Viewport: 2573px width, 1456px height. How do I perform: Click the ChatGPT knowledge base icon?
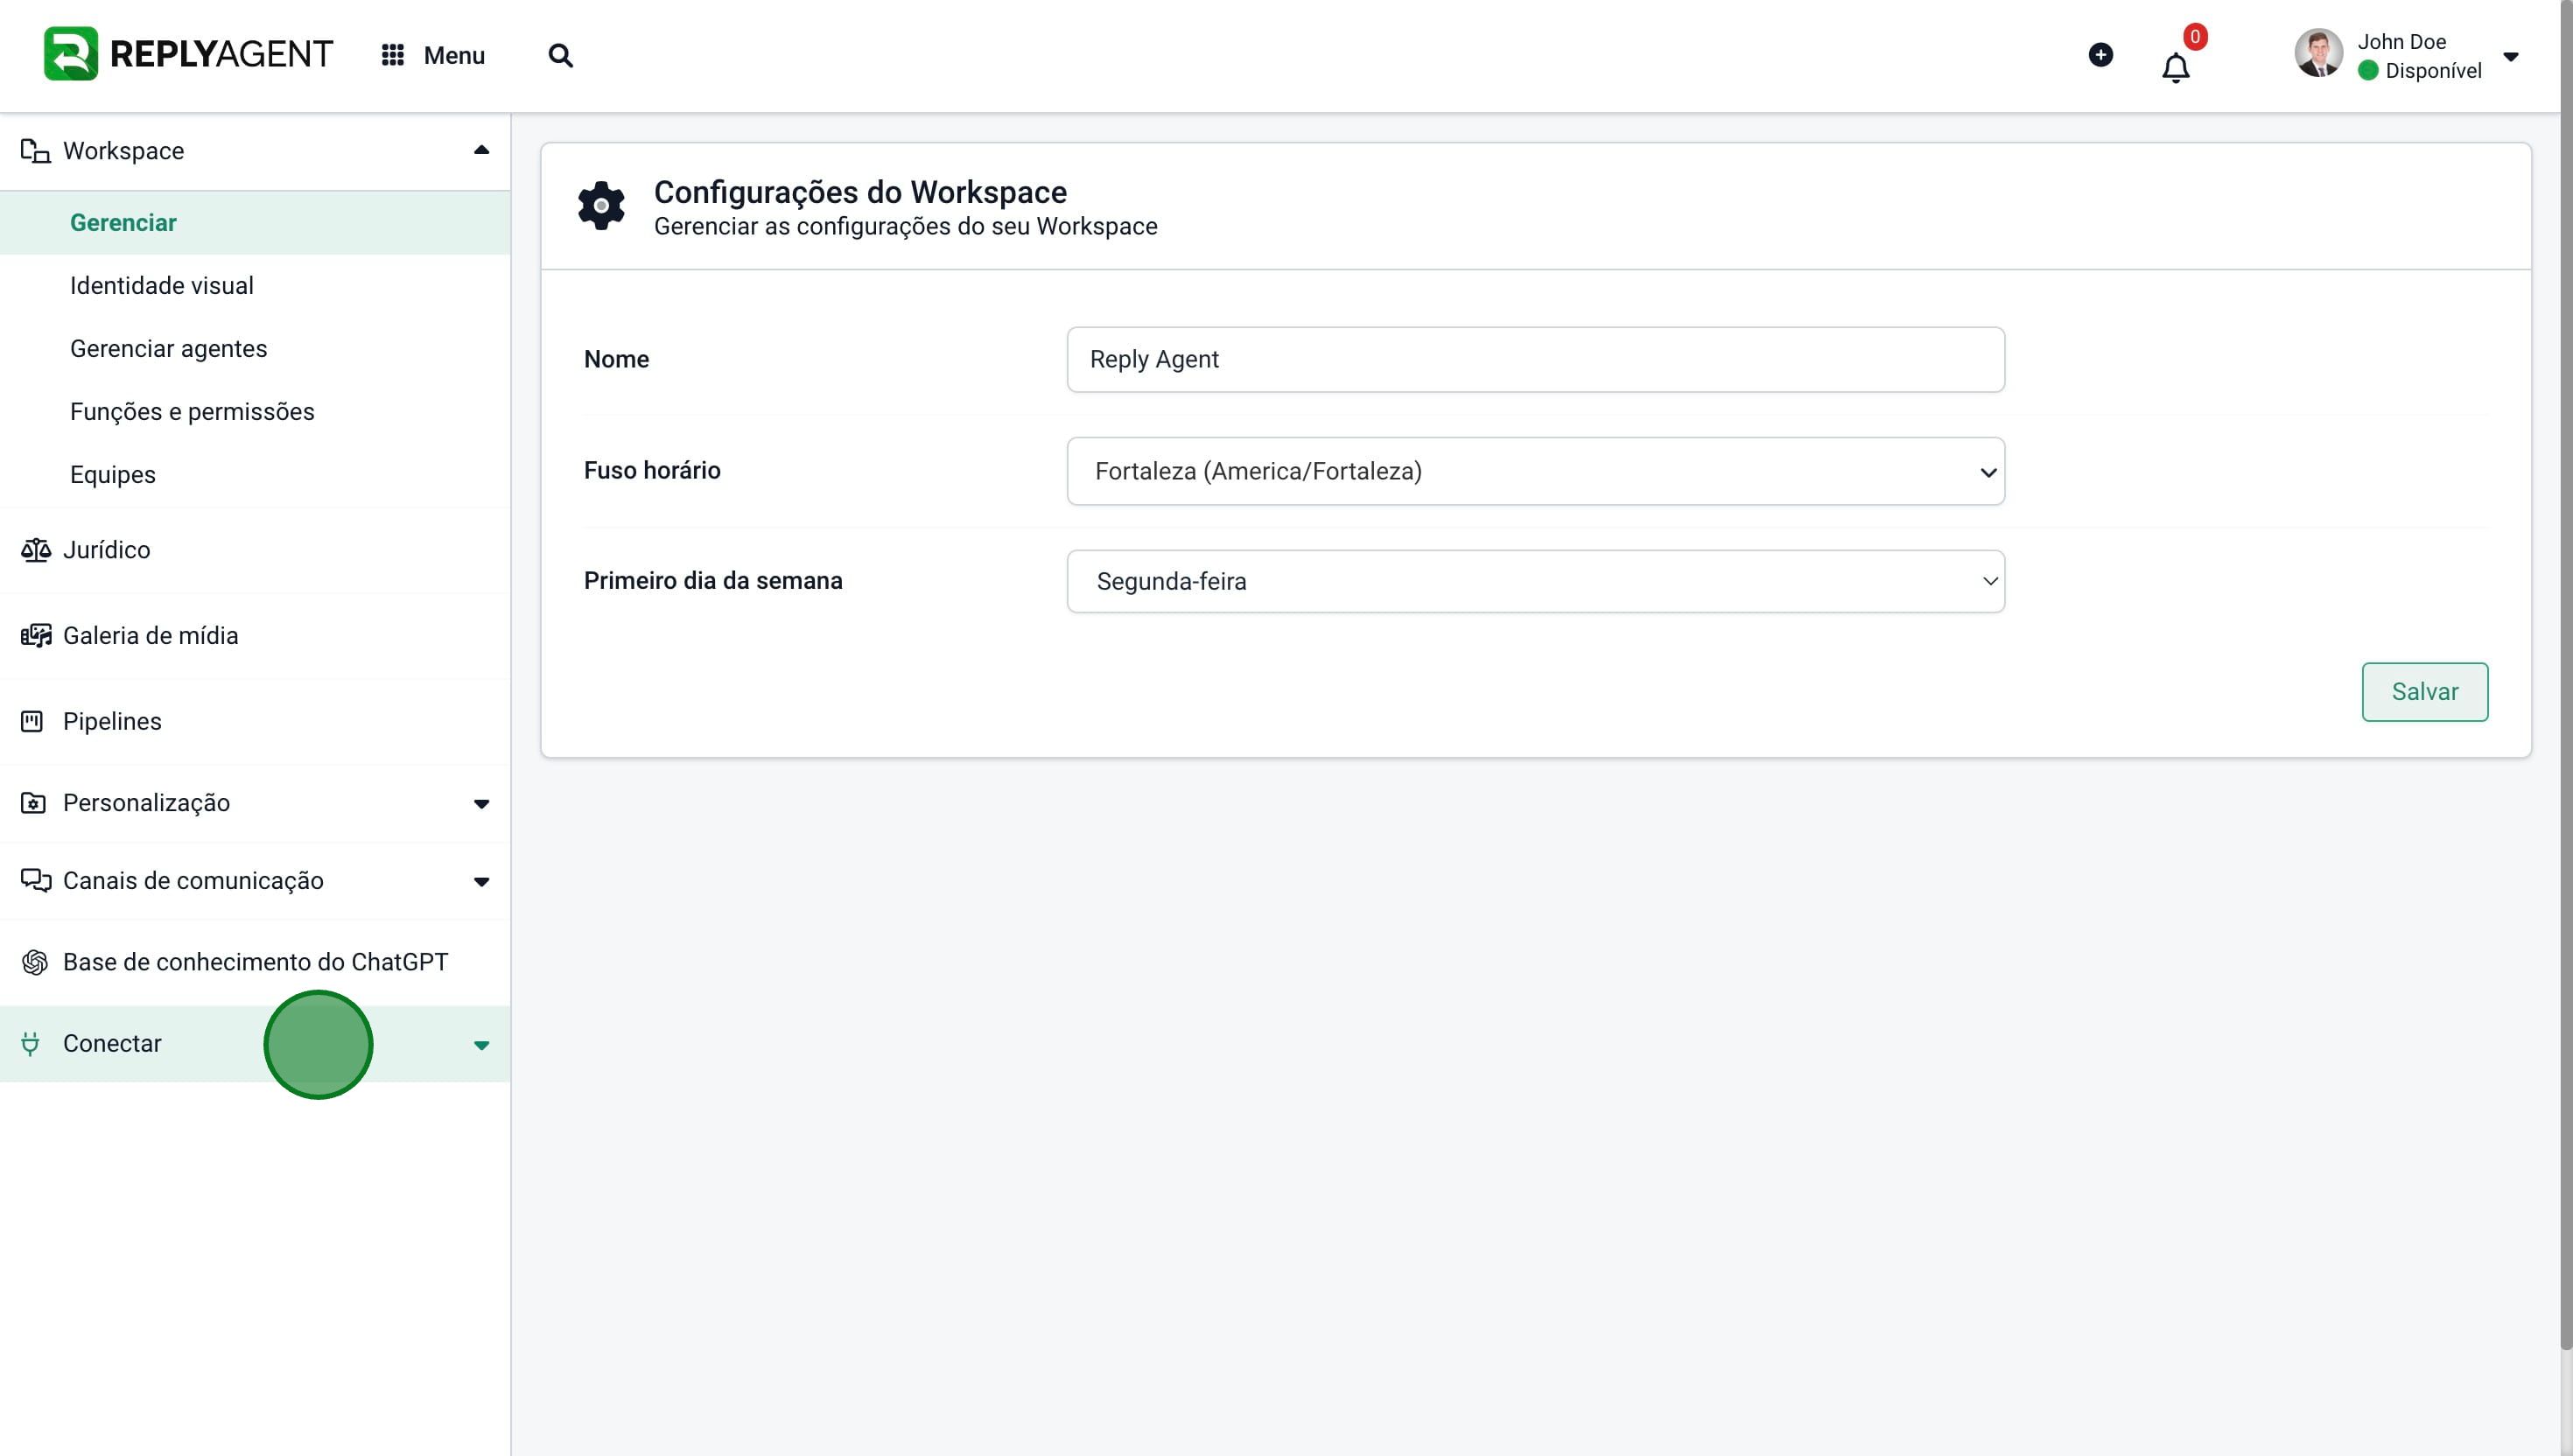click(35, 962)
